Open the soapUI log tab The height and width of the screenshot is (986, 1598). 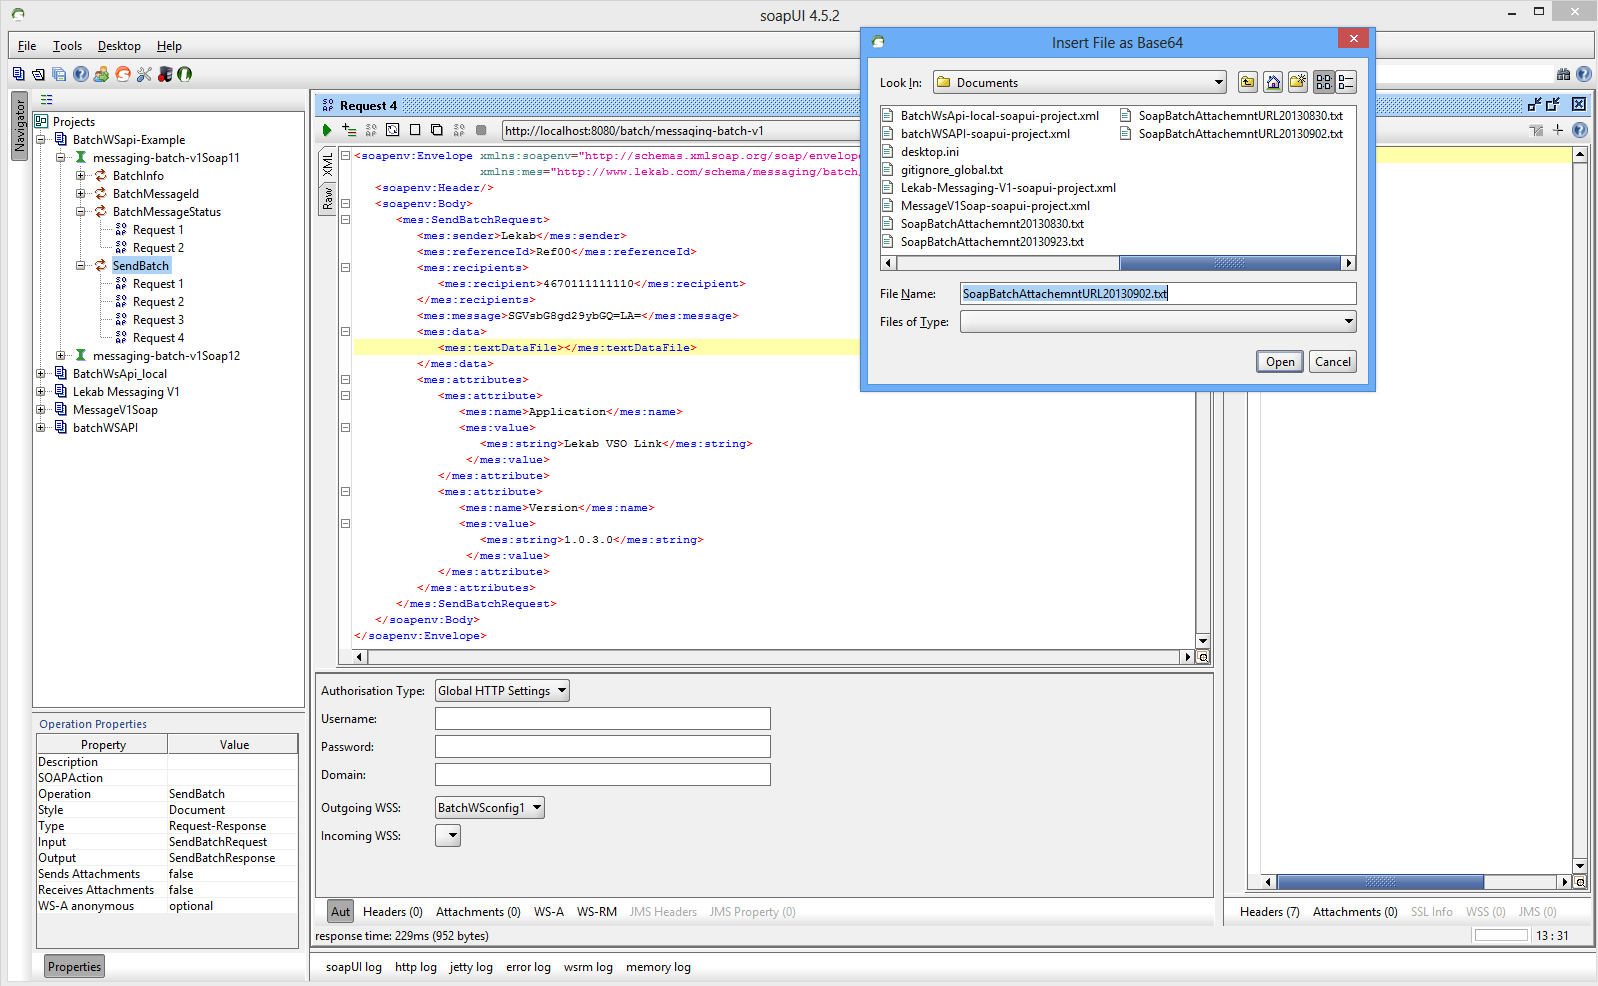pos(353,967)
